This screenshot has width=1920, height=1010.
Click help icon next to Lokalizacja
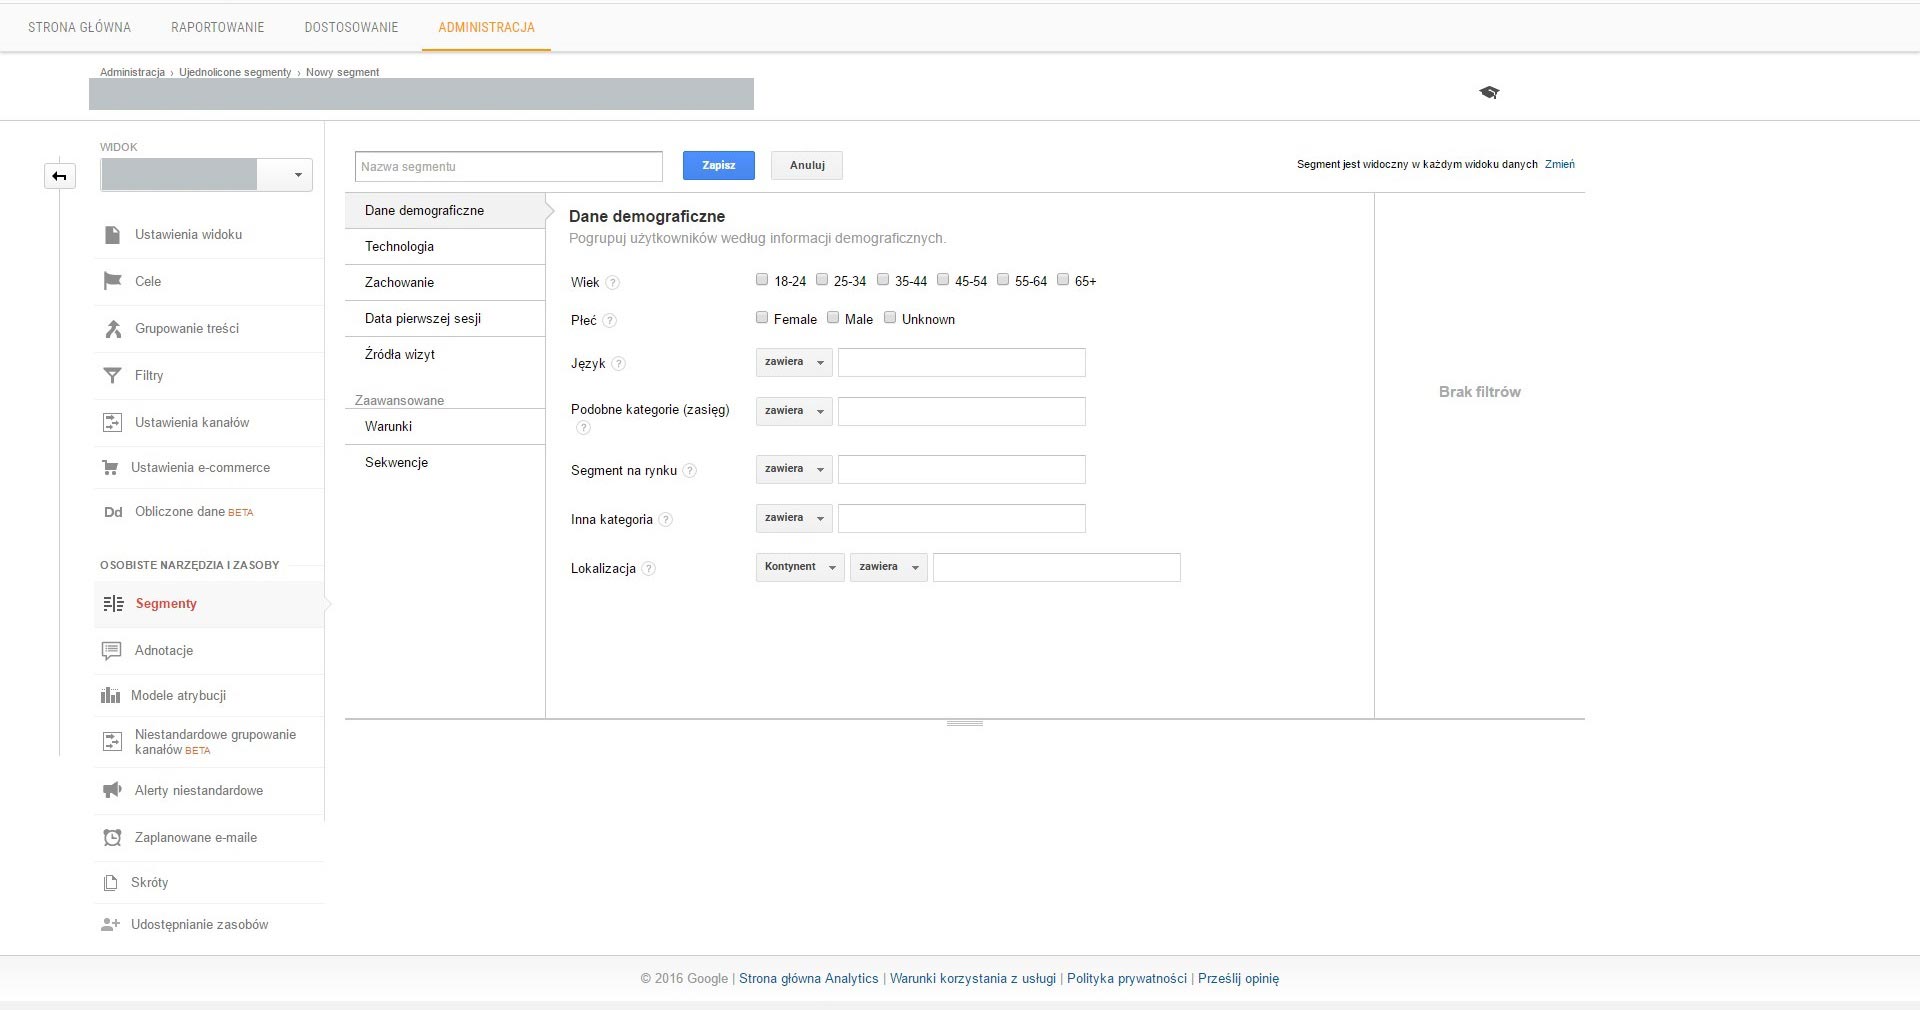(x=649, y=569)
